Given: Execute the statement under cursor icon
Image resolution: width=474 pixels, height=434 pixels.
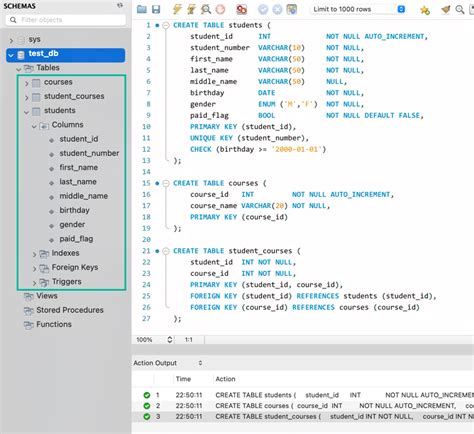Looking at the screenshot, I should point(191,9).
